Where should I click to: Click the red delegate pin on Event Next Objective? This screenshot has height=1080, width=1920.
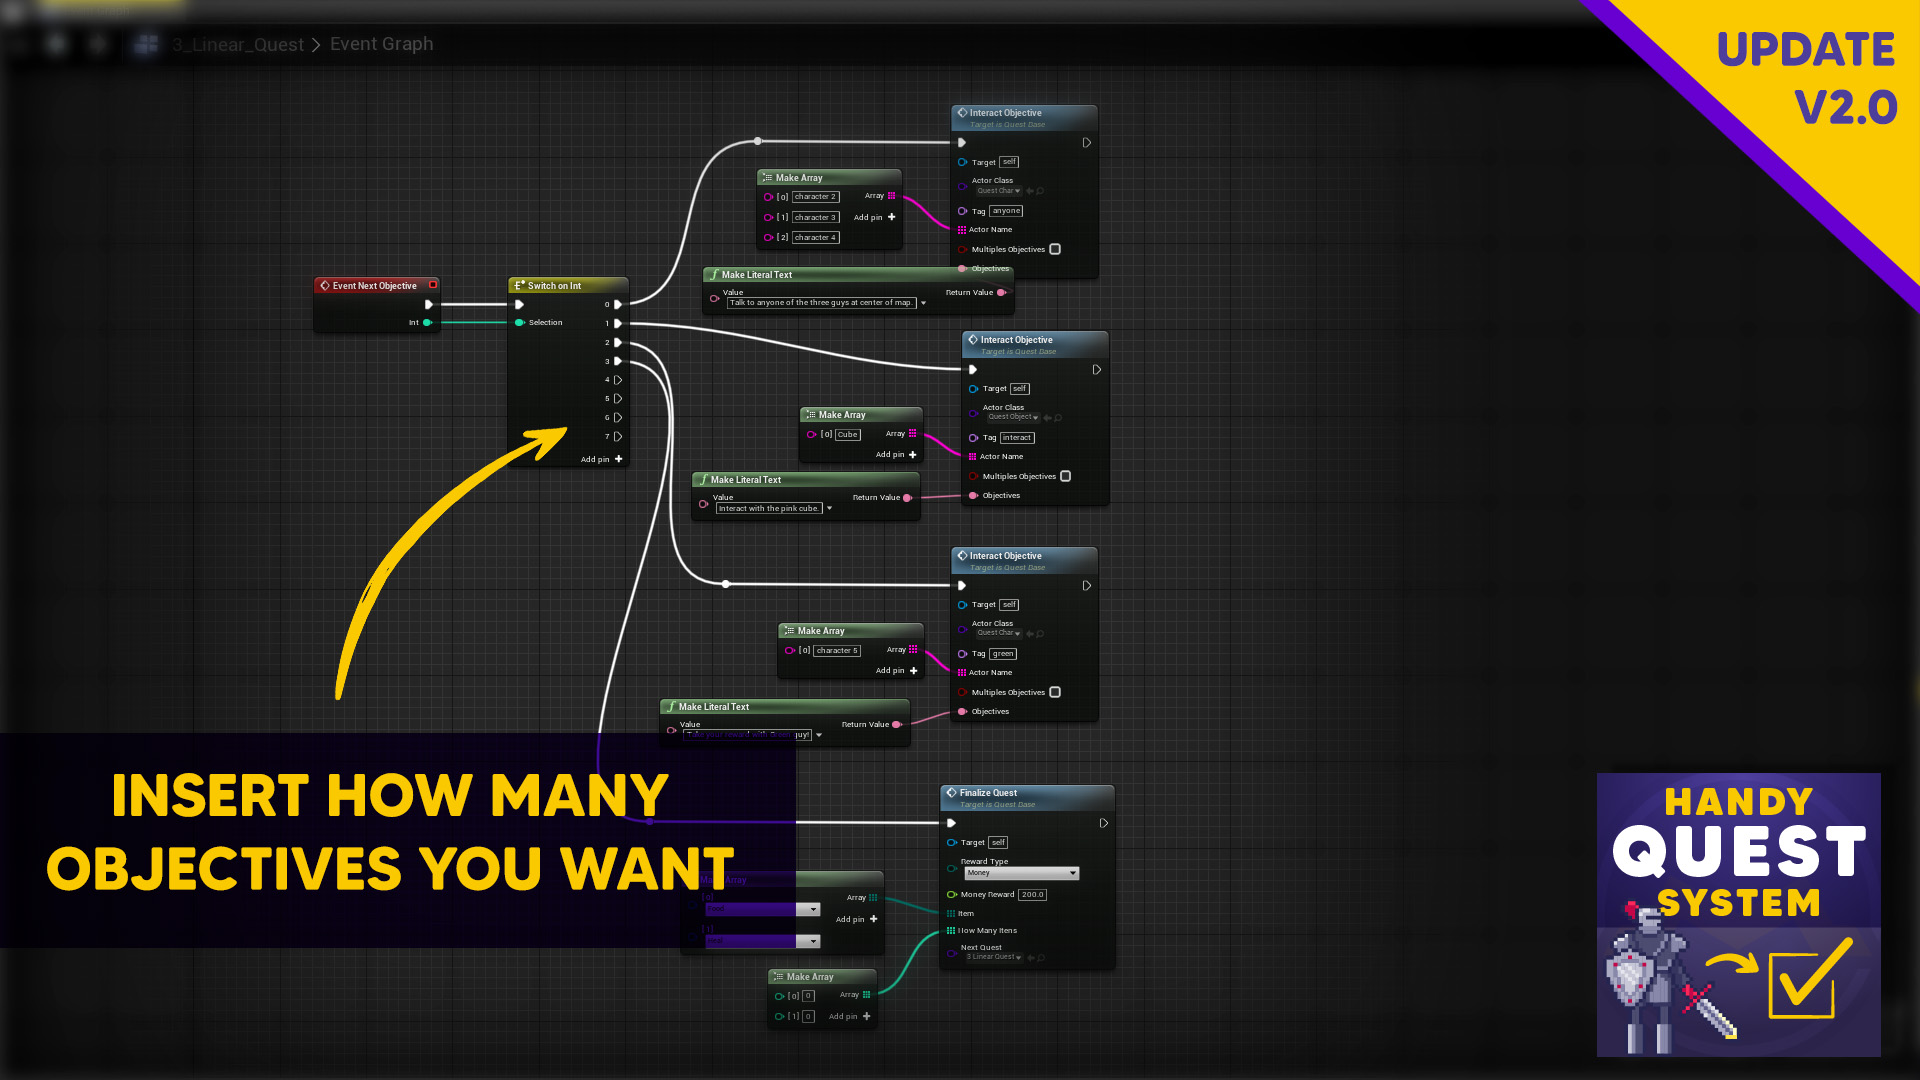[433, 285]
